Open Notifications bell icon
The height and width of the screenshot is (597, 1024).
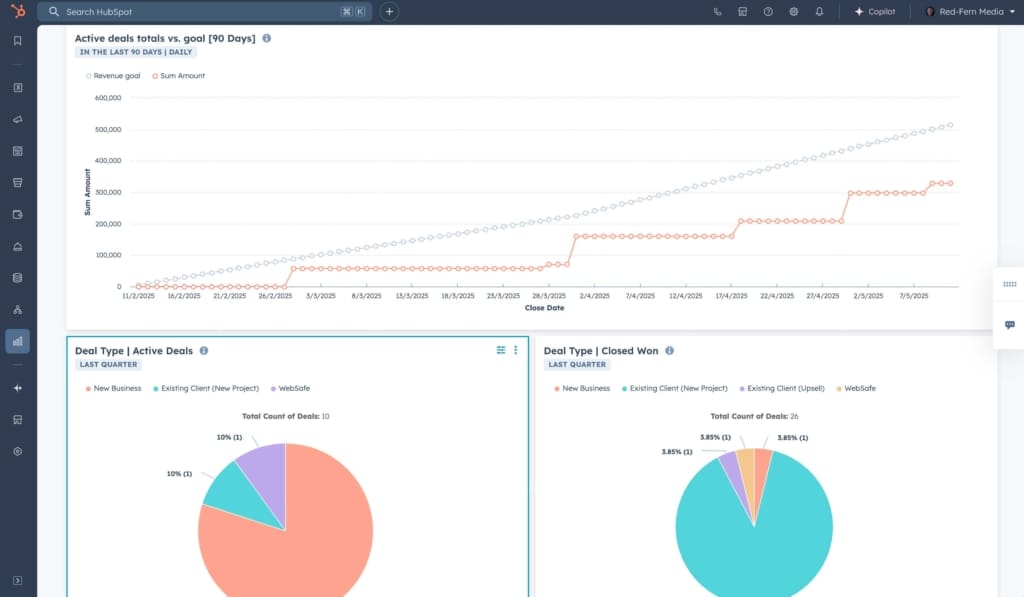coord(819,12)
